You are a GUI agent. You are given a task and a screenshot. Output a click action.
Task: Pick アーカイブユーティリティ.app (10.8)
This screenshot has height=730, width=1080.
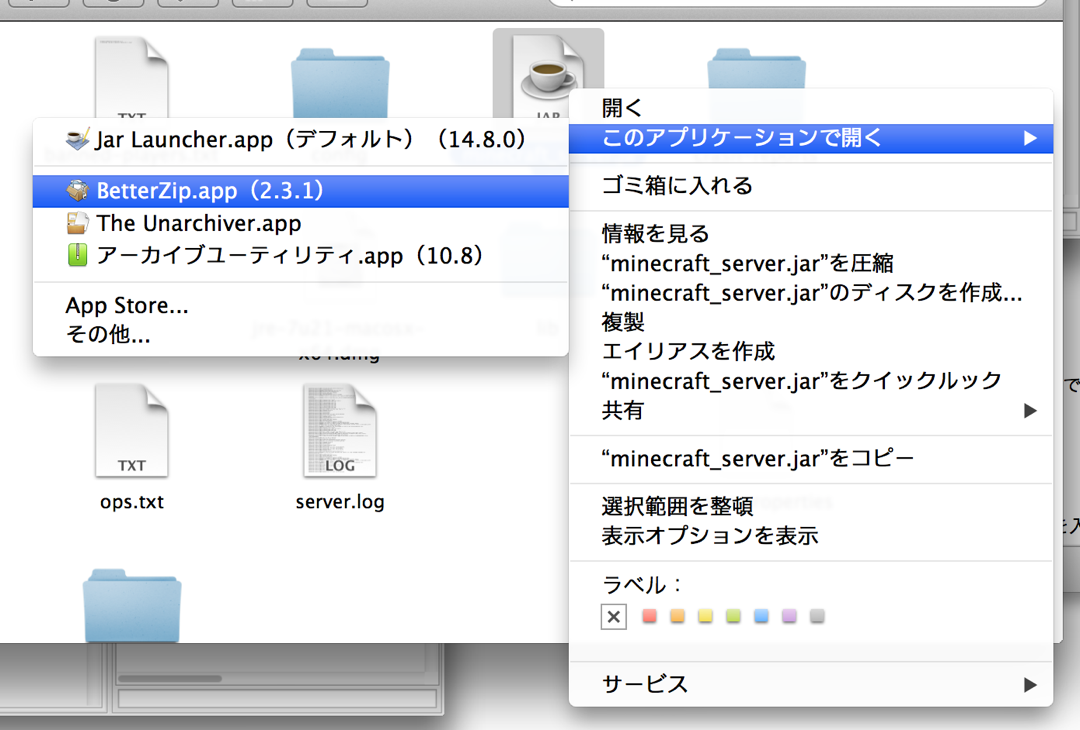[x=300, y=256]
